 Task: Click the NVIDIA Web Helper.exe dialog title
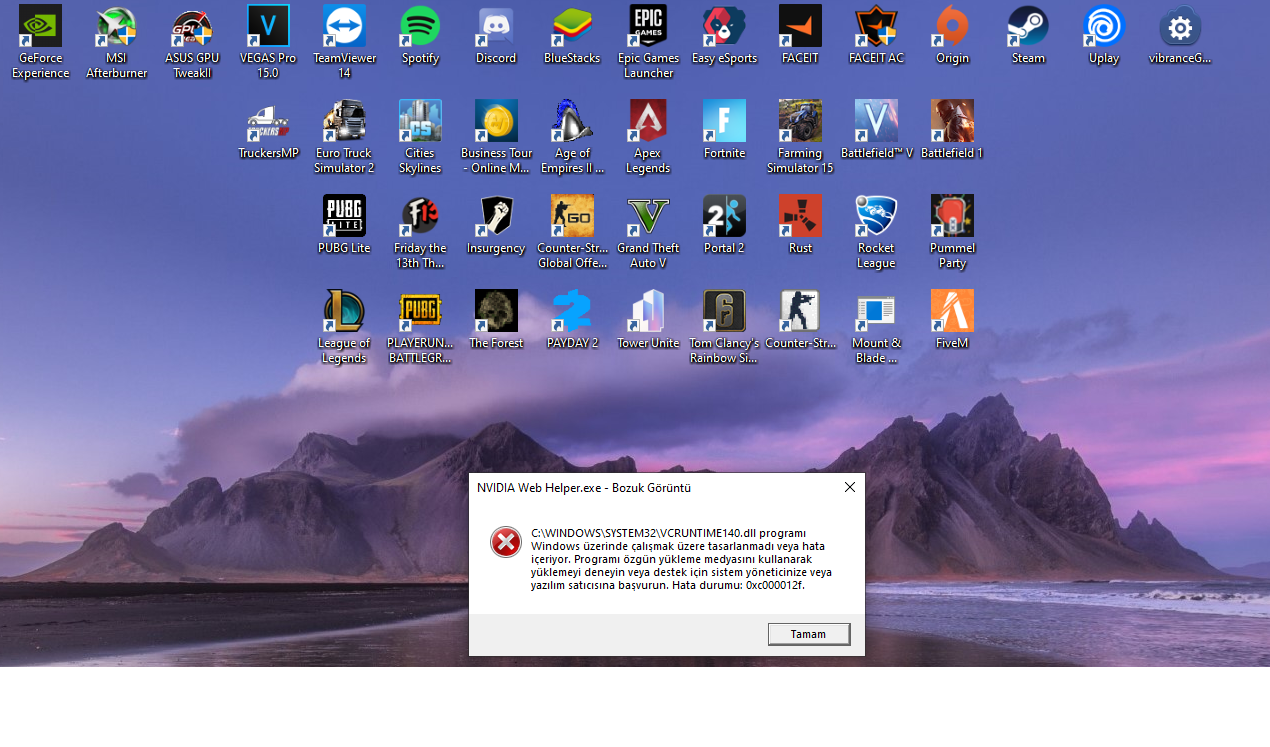[x=584, y=488]
